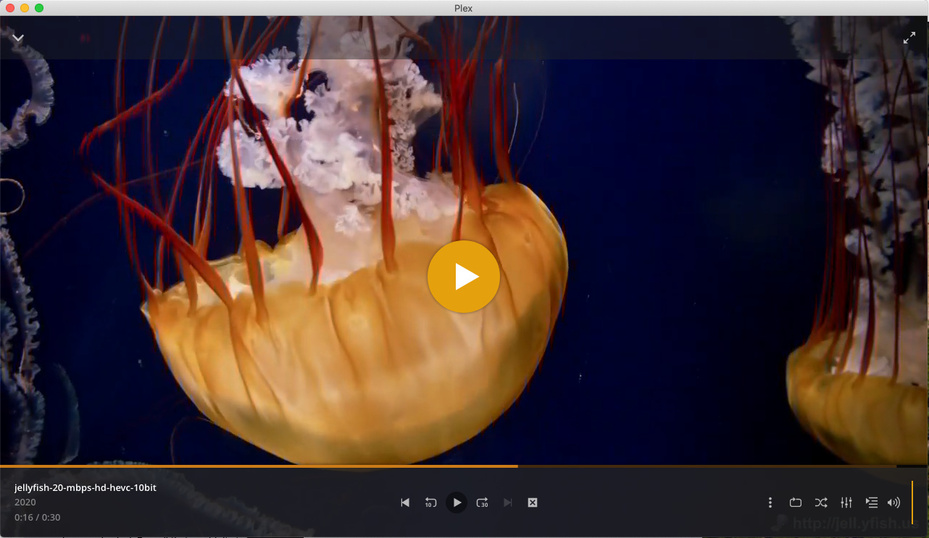Click the large orange play button
Viewport: 929px width, 538px height.
click(463, 276)
